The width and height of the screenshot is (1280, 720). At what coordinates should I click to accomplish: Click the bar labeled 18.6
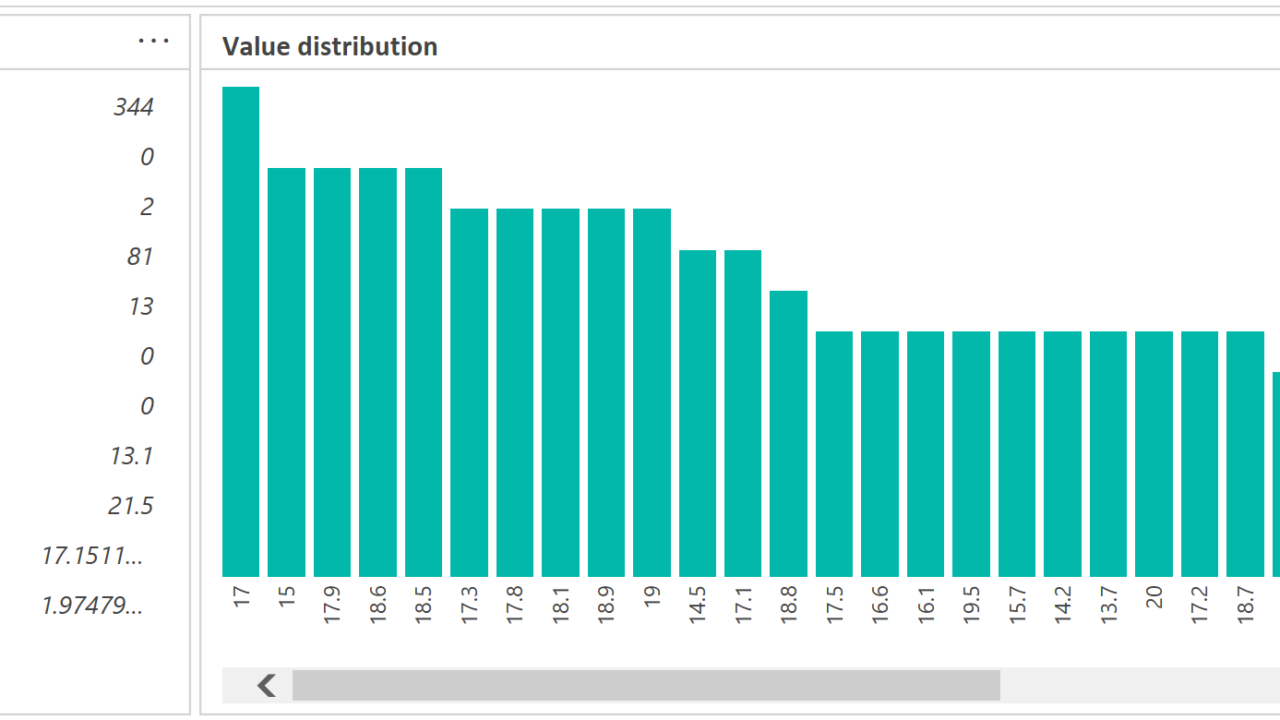(378, 372)
